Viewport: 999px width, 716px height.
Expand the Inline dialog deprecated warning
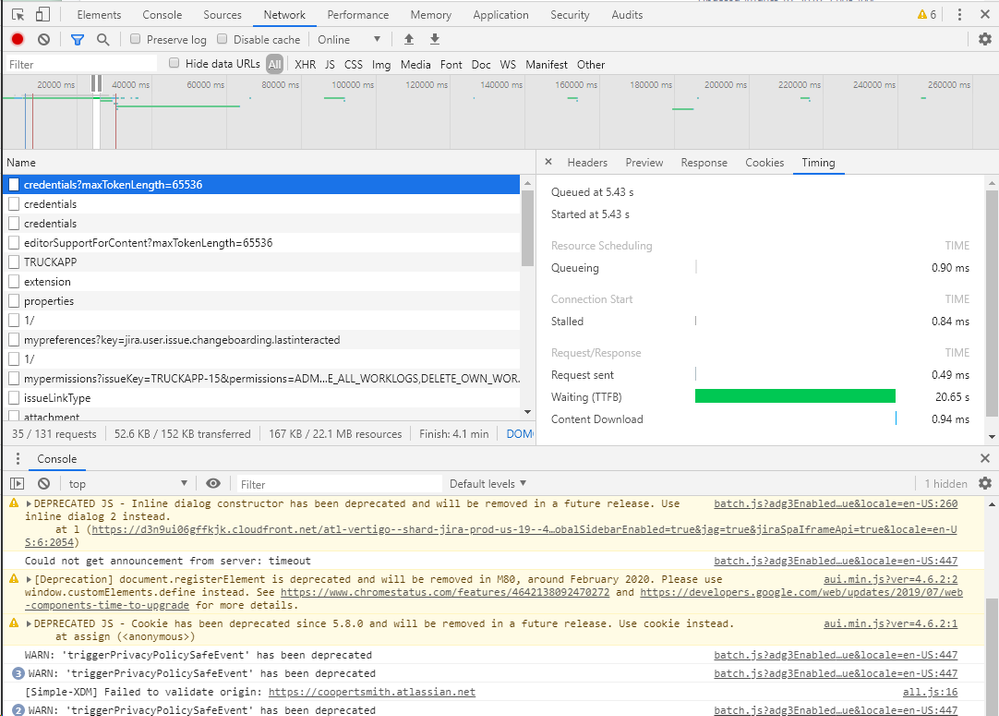(x=29, y=503)
